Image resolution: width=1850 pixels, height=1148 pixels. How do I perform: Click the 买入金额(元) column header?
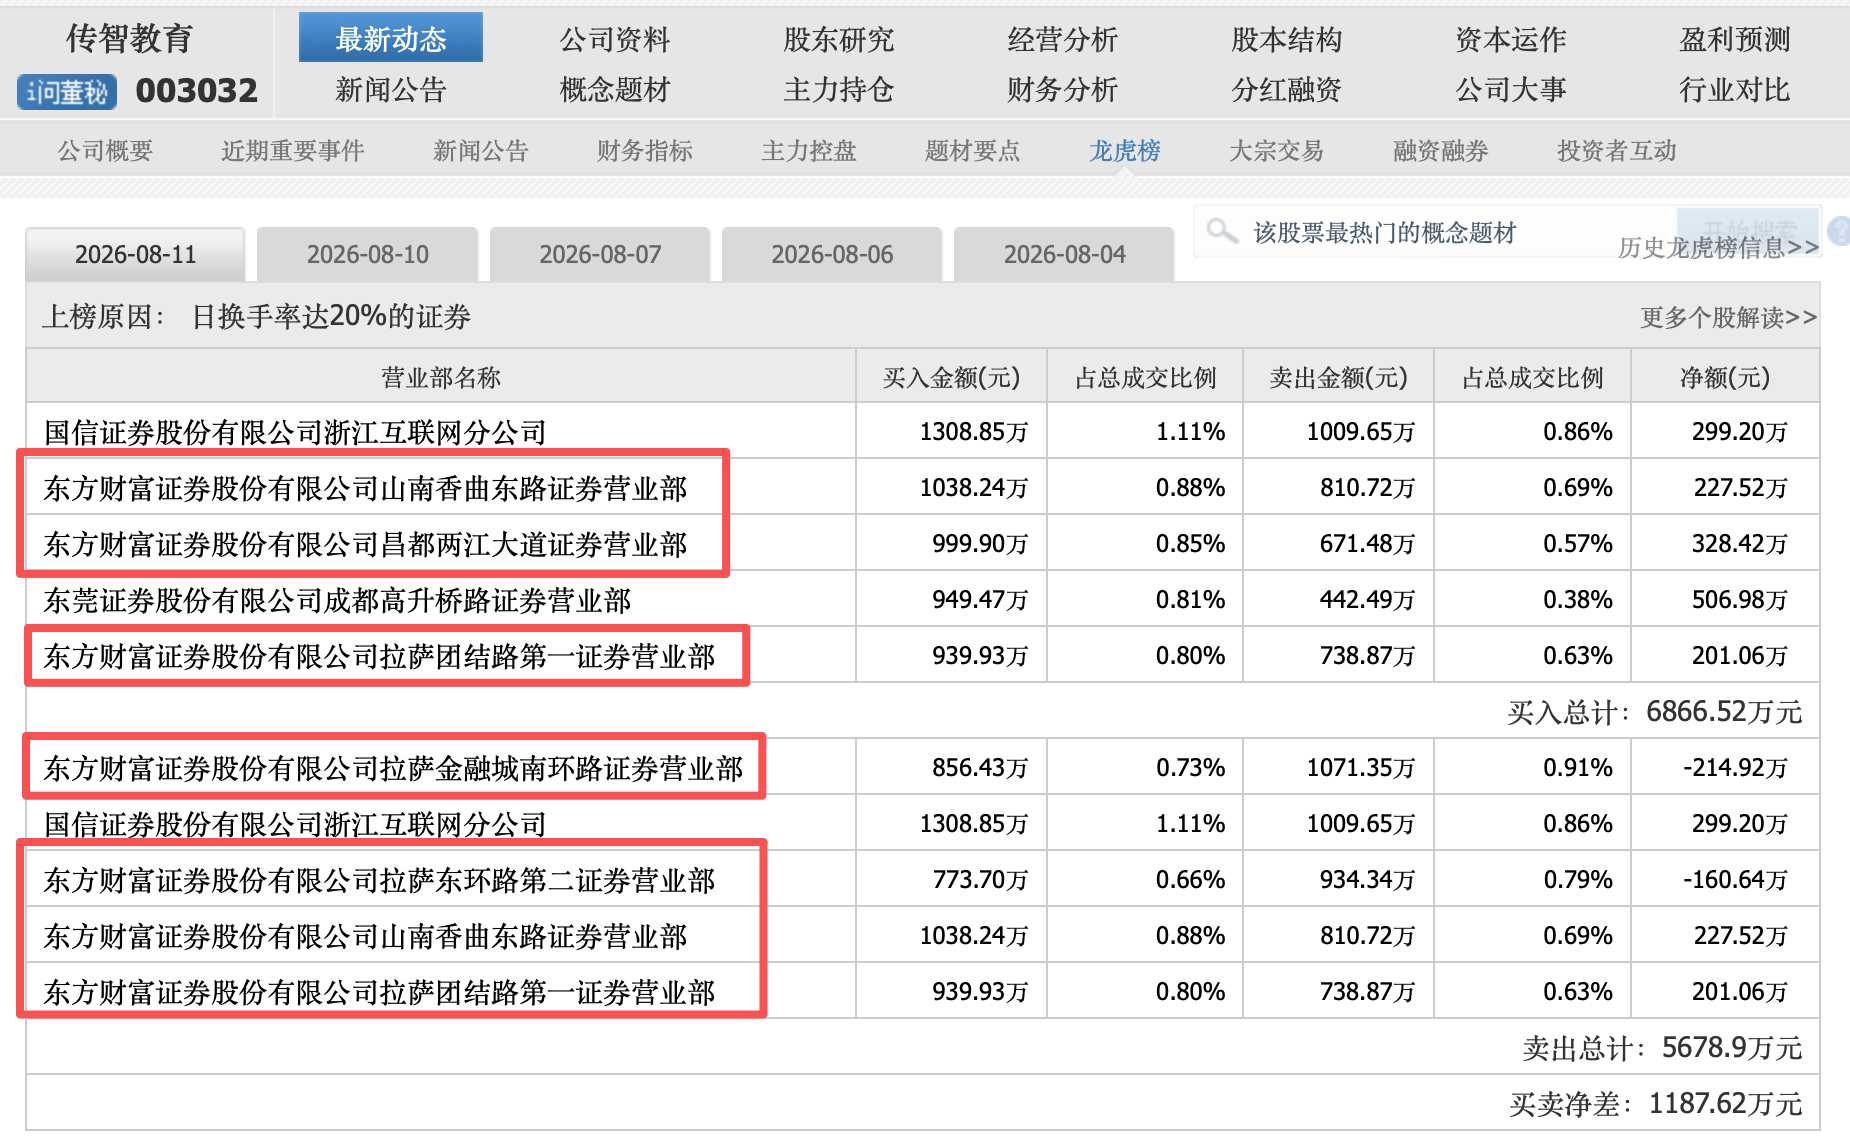tap(951, 377)
